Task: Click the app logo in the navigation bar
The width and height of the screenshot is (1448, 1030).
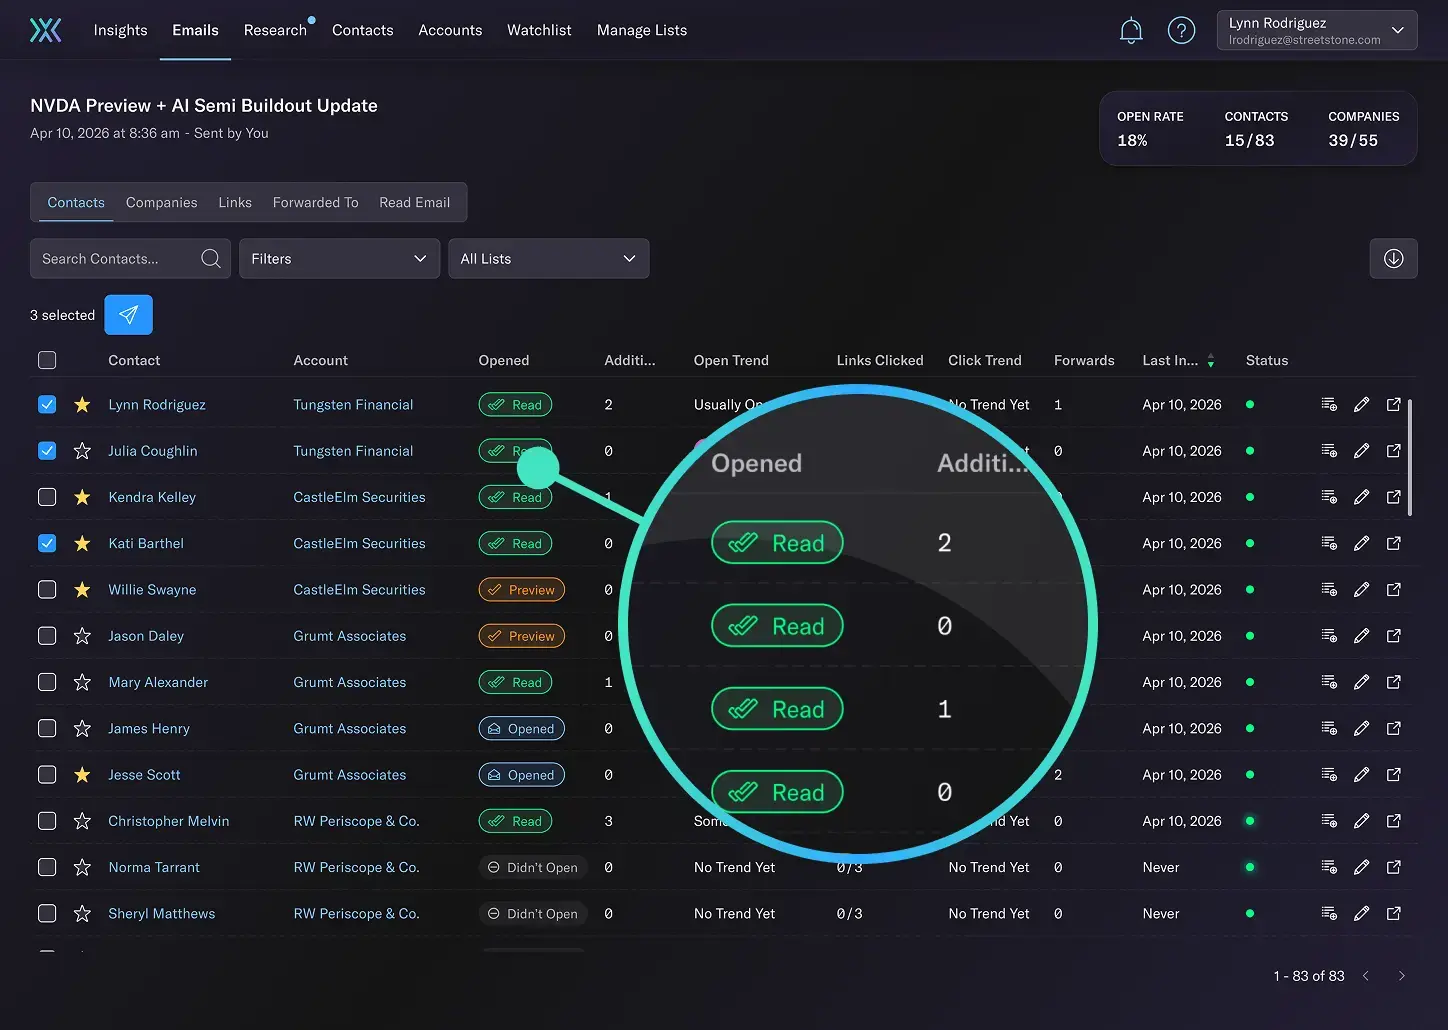Action: [x=46, y=30]
